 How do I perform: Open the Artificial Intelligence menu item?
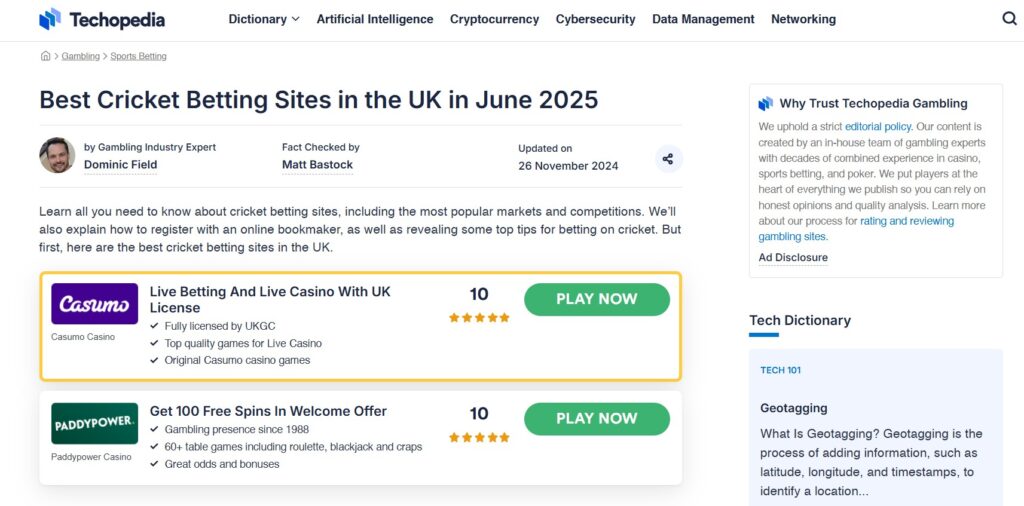pos(375,20)
